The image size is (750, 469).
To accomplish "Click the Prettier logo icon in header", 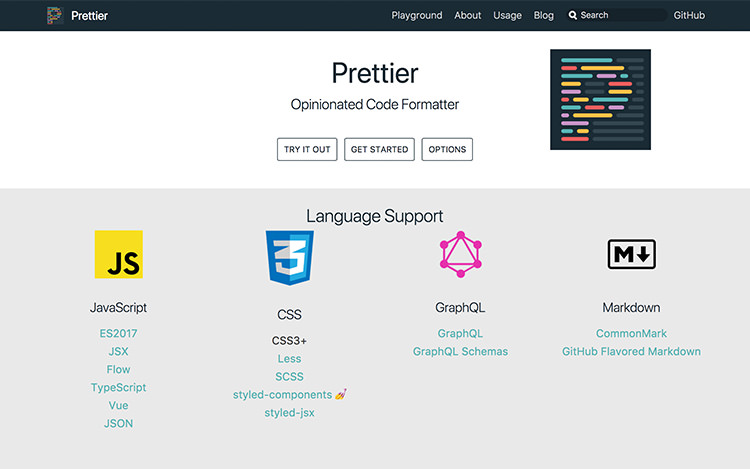I will pyautogui.click(x=55, y=15).
